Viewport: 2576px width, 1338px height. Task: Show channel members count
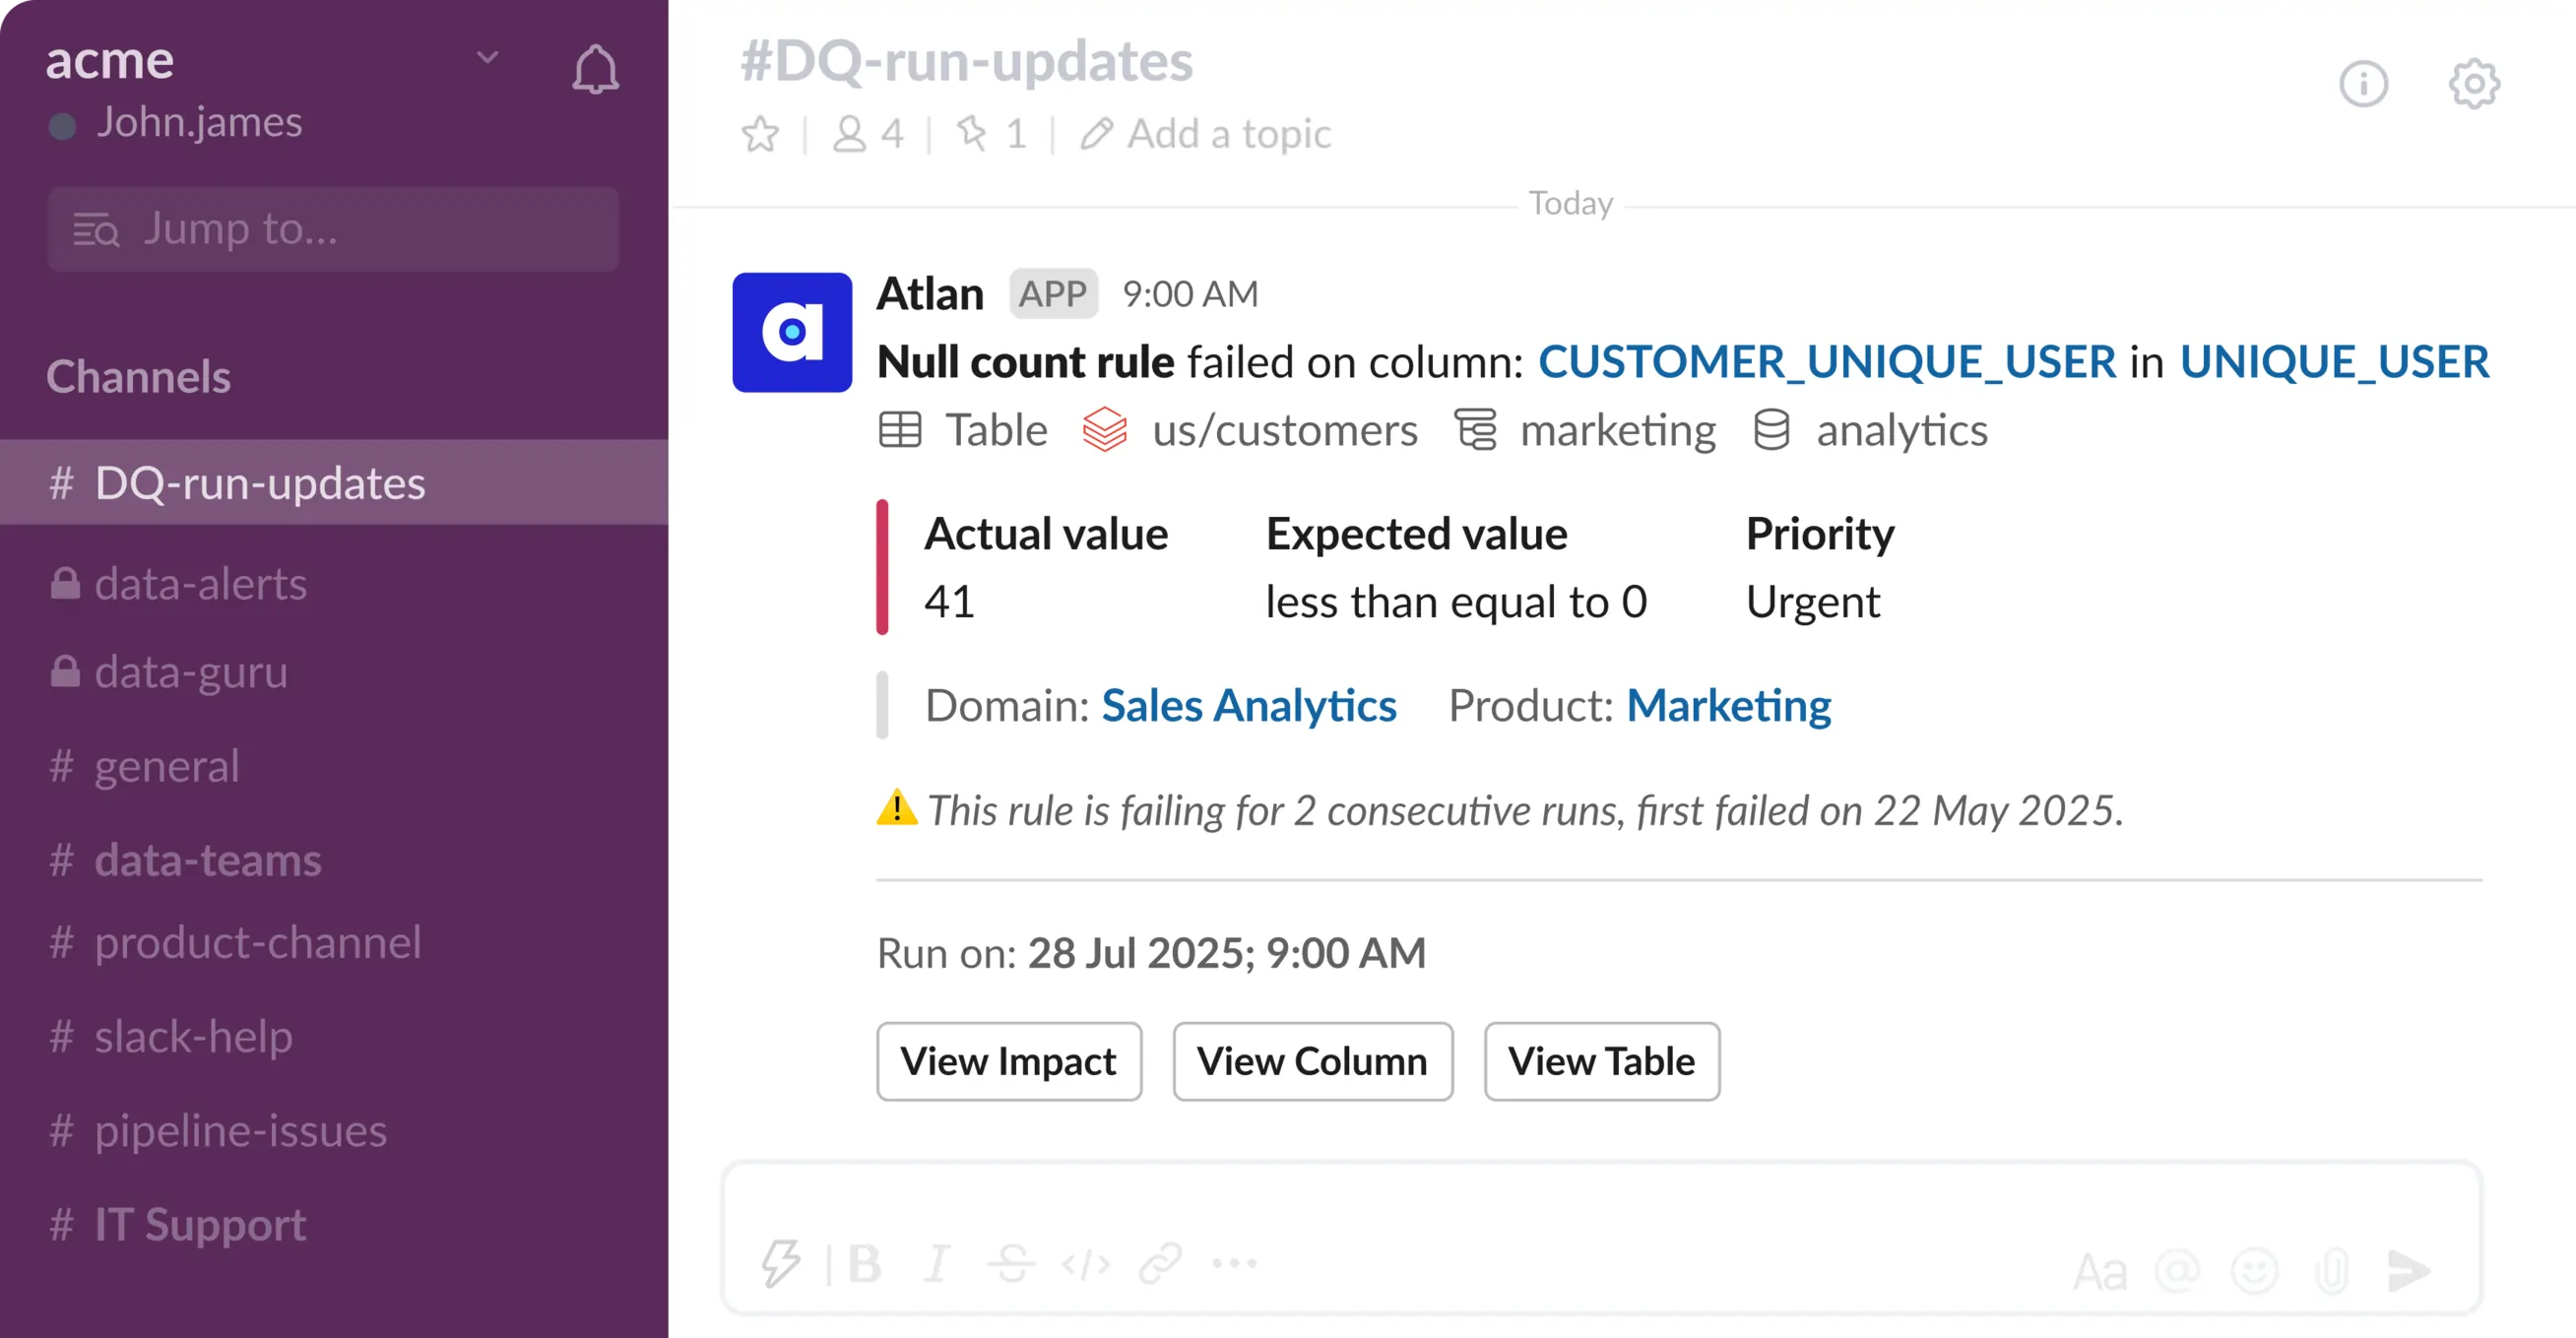pos(868,134)
